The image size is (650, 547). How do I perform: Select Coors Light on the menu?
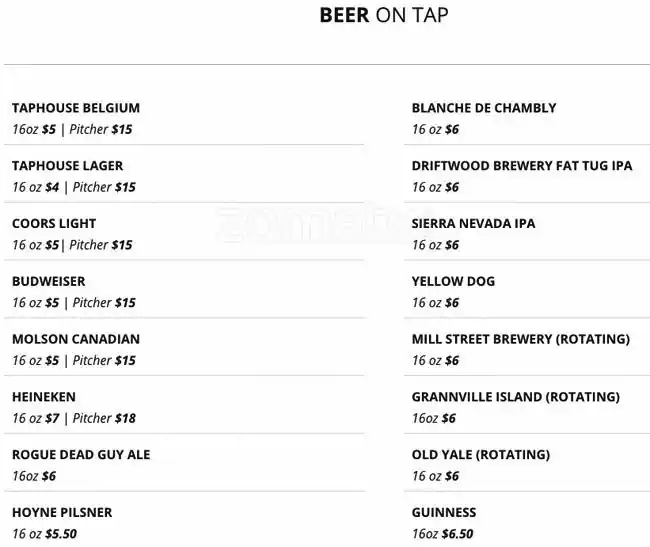coord(54,224)
